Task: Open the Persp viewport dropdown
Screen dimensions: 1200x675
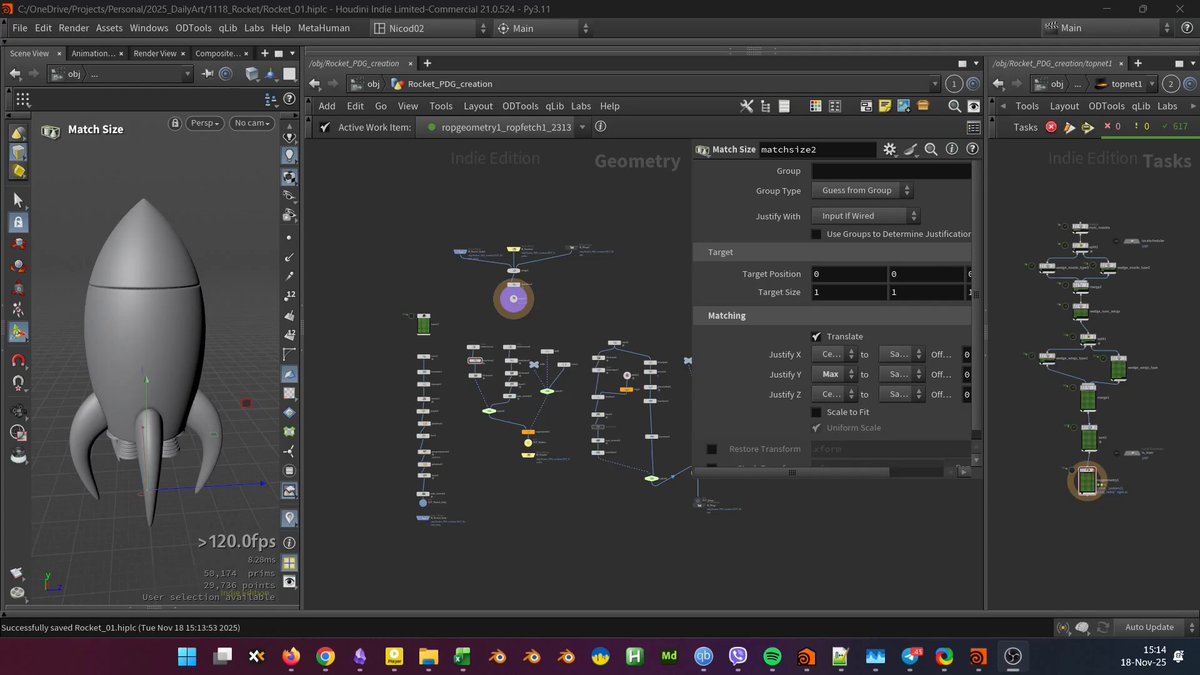Action: [205, 123]
